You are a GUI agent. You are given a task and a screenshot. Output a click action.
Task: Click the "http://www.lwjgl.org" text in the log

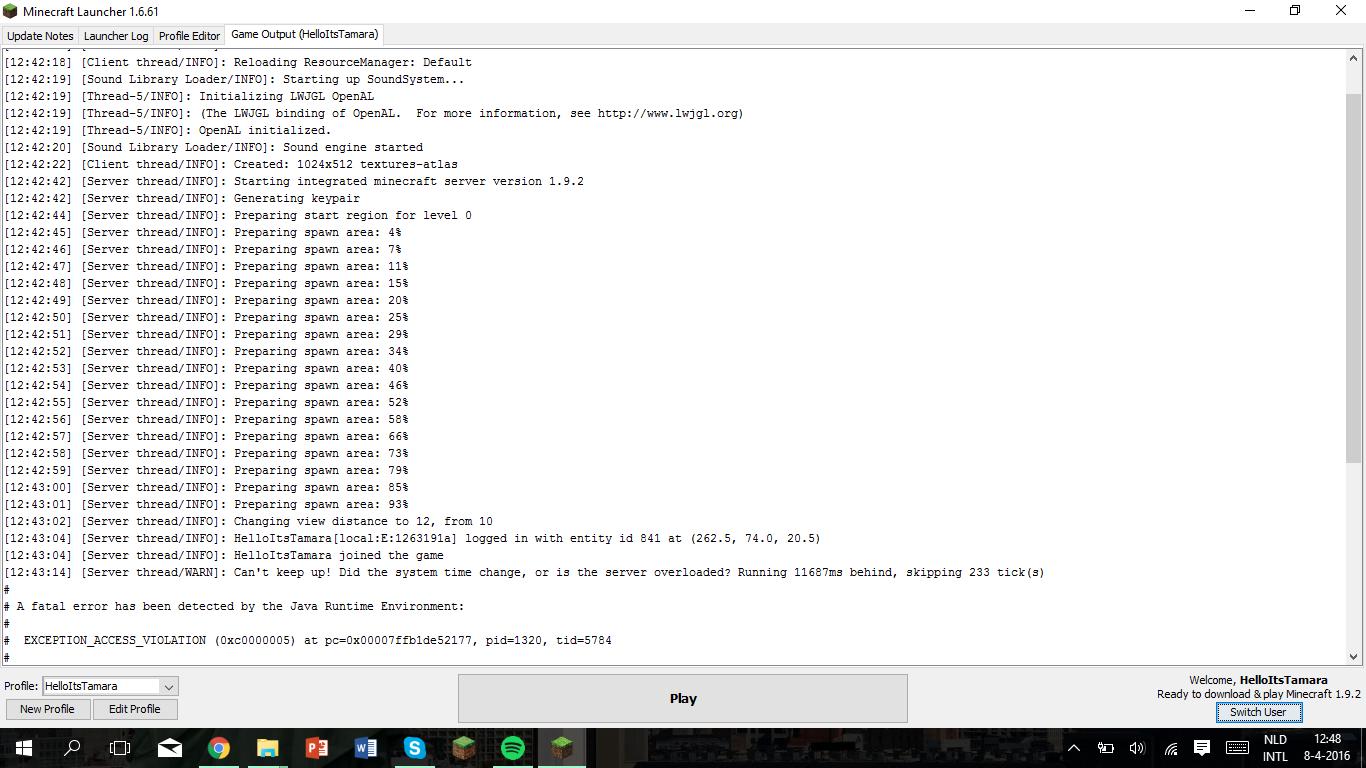(x=667, y=113)
